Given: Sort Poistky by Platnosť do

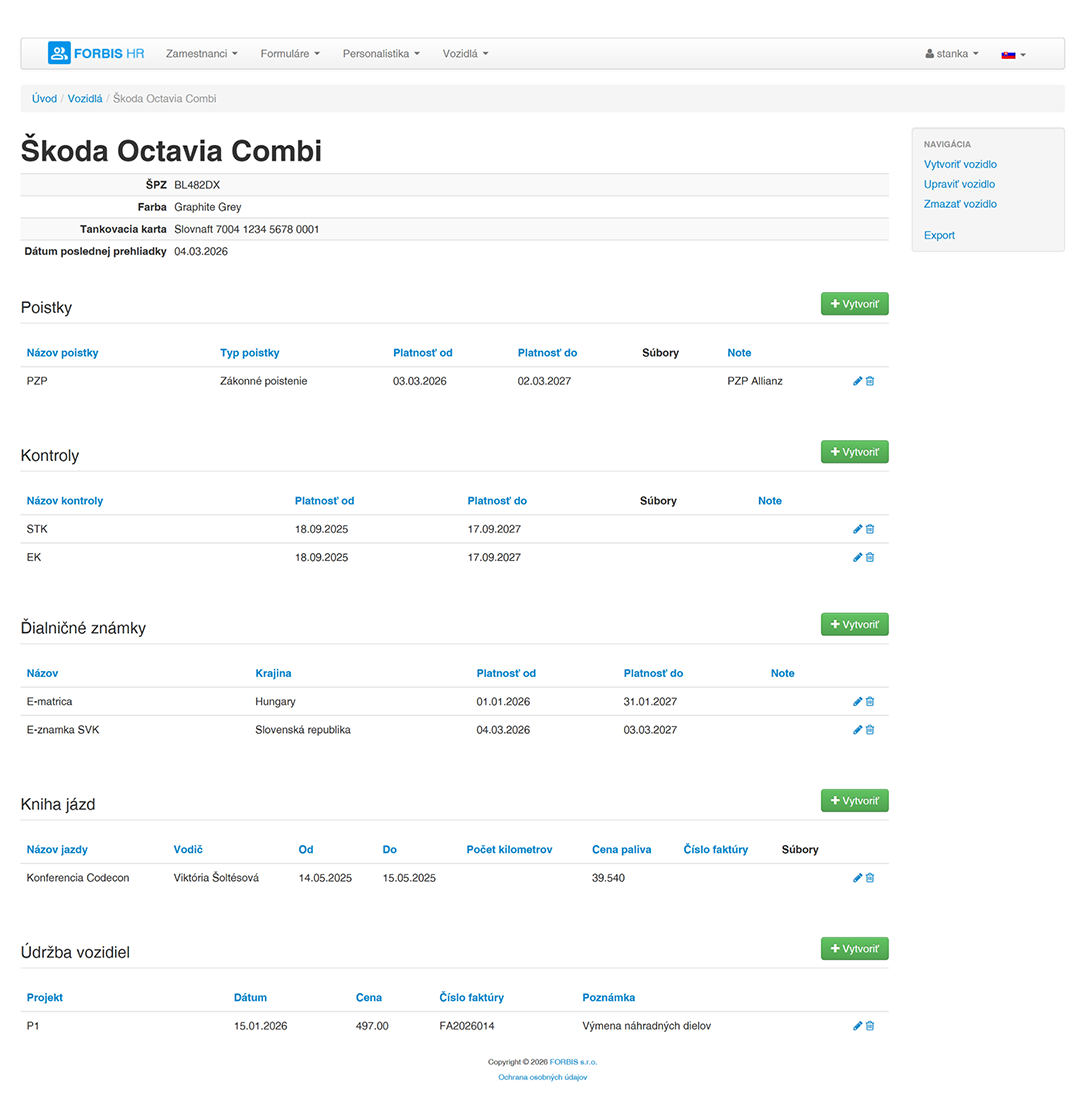Looking at the screenshot, I should coord(547,353).
